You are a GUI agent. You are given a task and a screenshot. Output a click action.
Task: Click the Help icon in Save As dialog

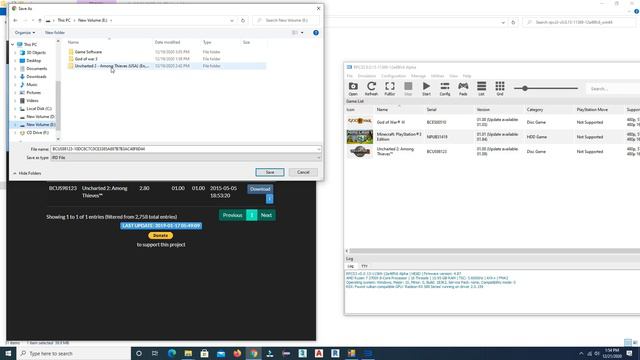pos(316,33)
